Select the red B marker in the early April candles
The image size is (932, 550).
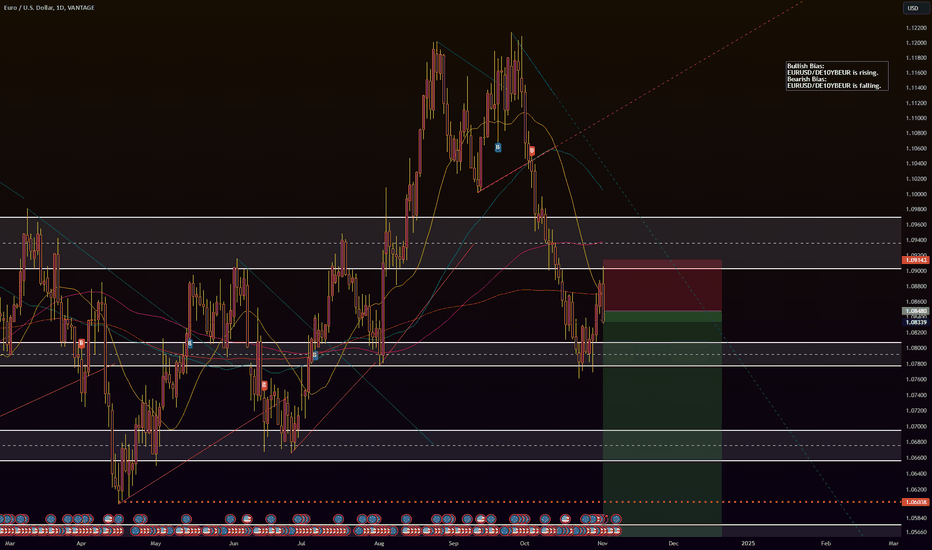point(81,343)
